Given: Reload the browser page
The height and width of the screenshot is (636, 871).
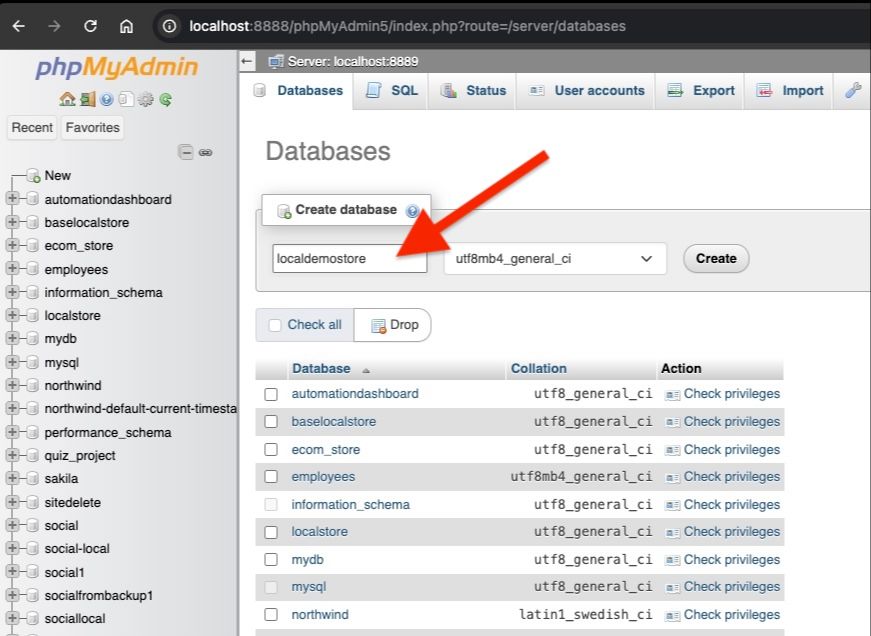Looking at the screenshot, I should 91,26.
